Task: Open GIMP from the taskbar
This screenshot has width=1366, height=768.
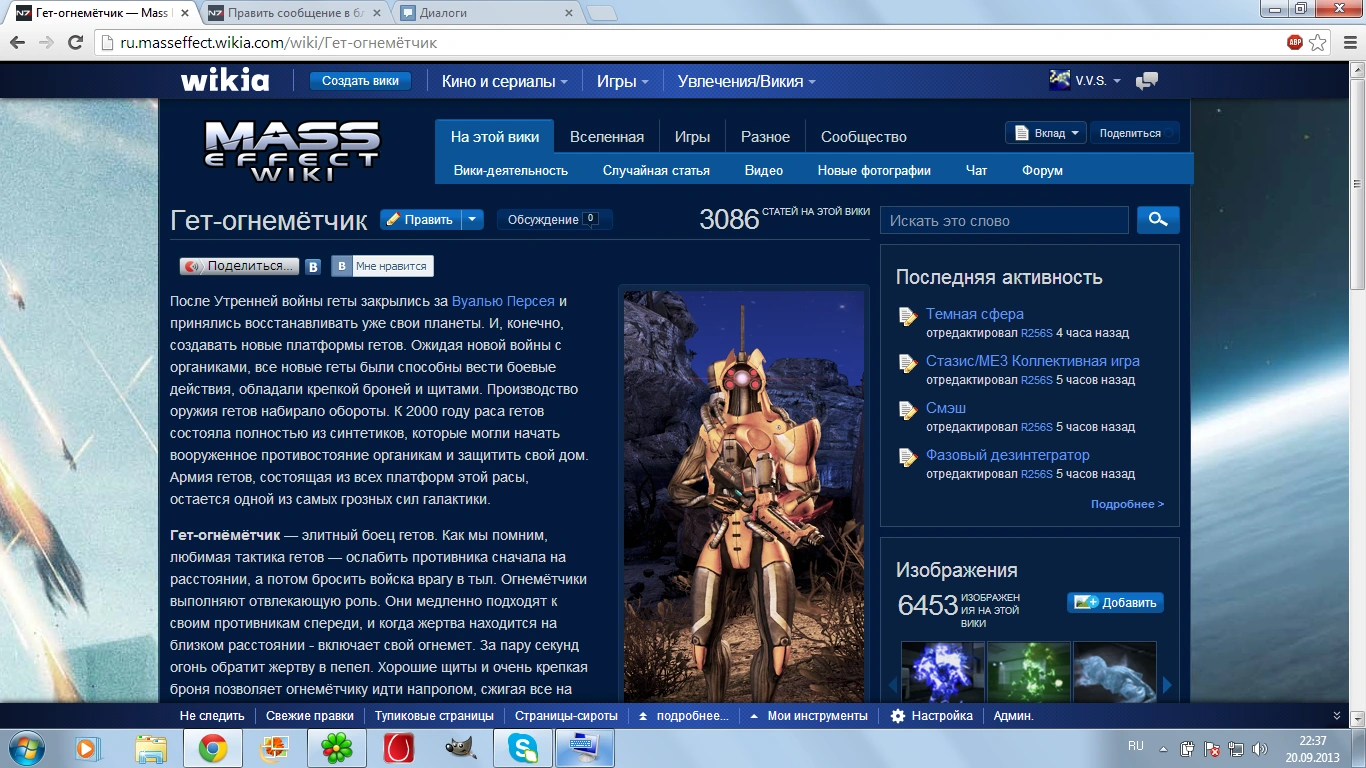Action: click(x=460, y=747)
